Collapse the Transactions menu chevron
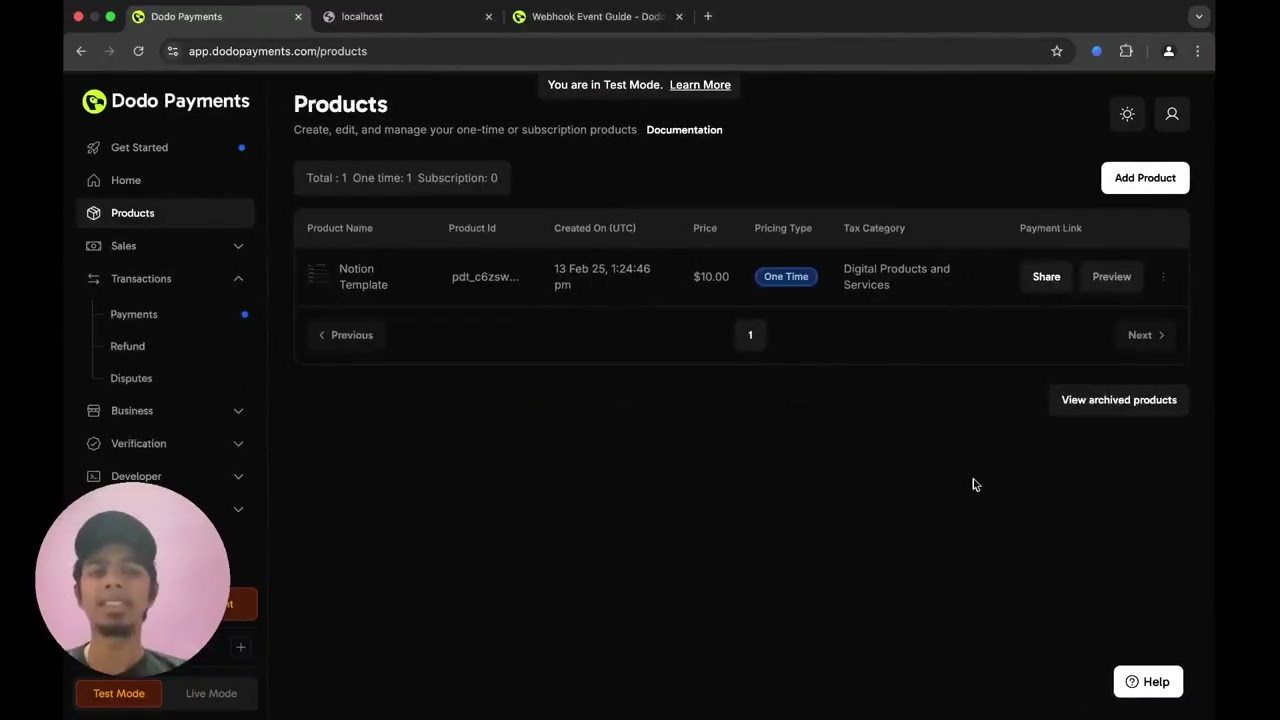Image resolution: width=1280 pixels, height=720 pixels. pos(238,279)
